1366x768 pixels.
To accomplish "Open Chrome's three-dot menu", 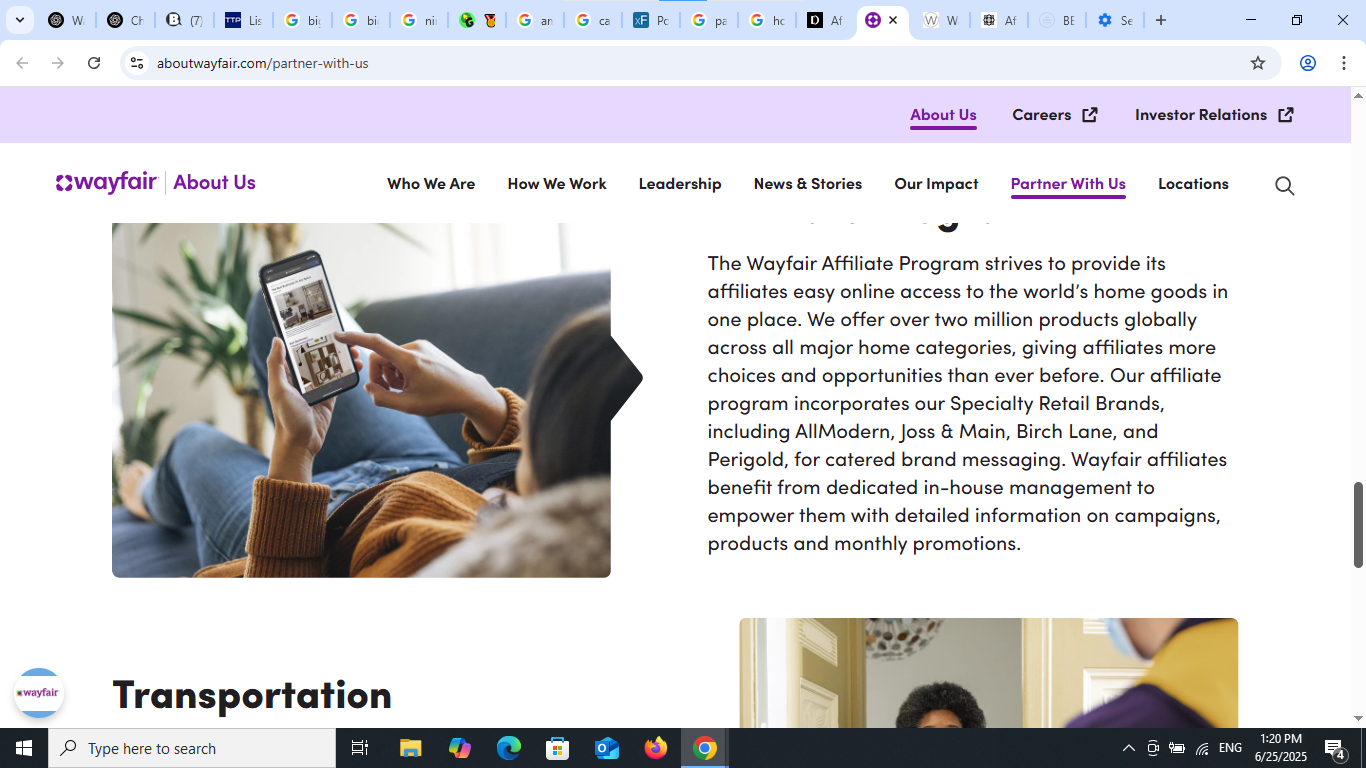I will coord(1343,63).
